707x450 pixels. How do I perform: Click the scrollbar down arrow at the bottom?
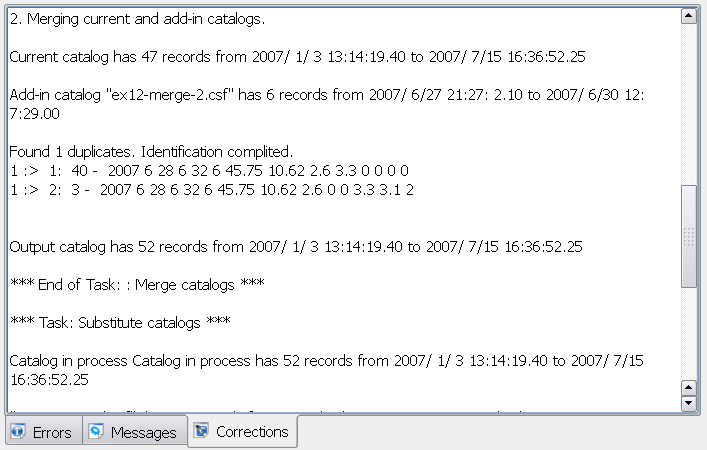click(689, 403)
